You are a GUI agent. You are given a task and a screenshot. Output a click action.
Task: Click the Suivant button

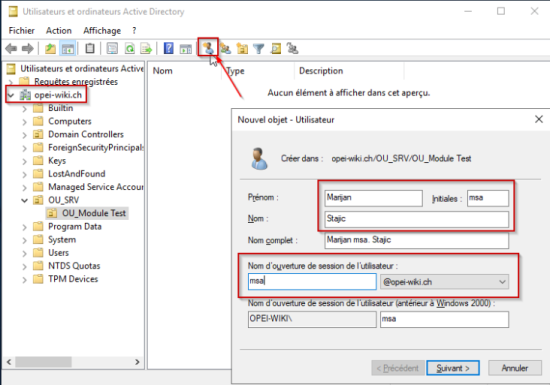pos(453,368)
